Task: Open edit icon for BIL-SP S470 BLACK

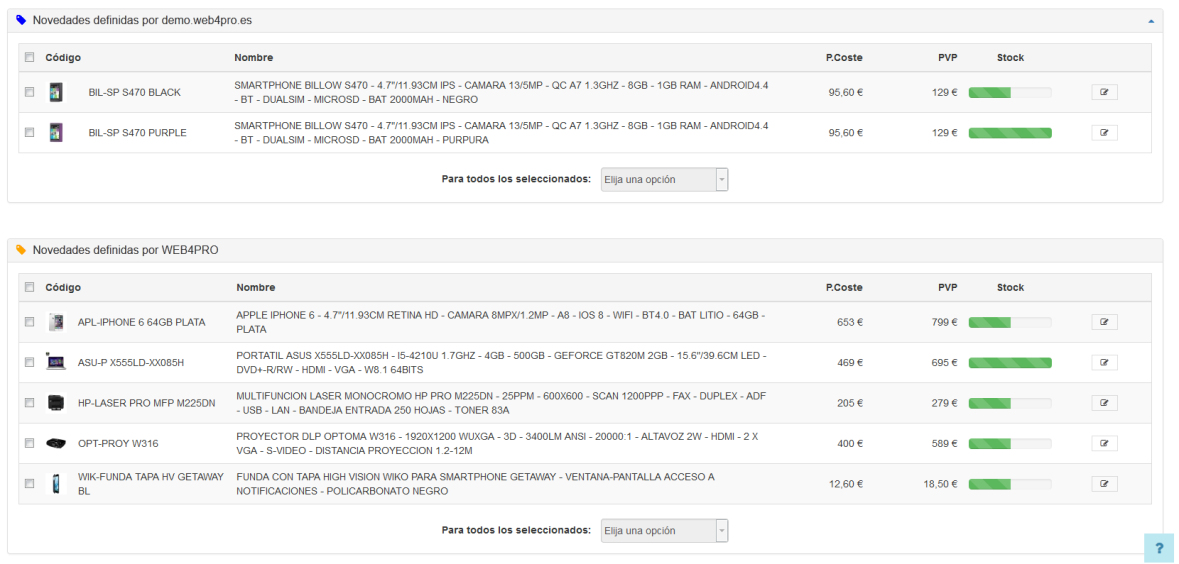Action: click(1105, 92)
